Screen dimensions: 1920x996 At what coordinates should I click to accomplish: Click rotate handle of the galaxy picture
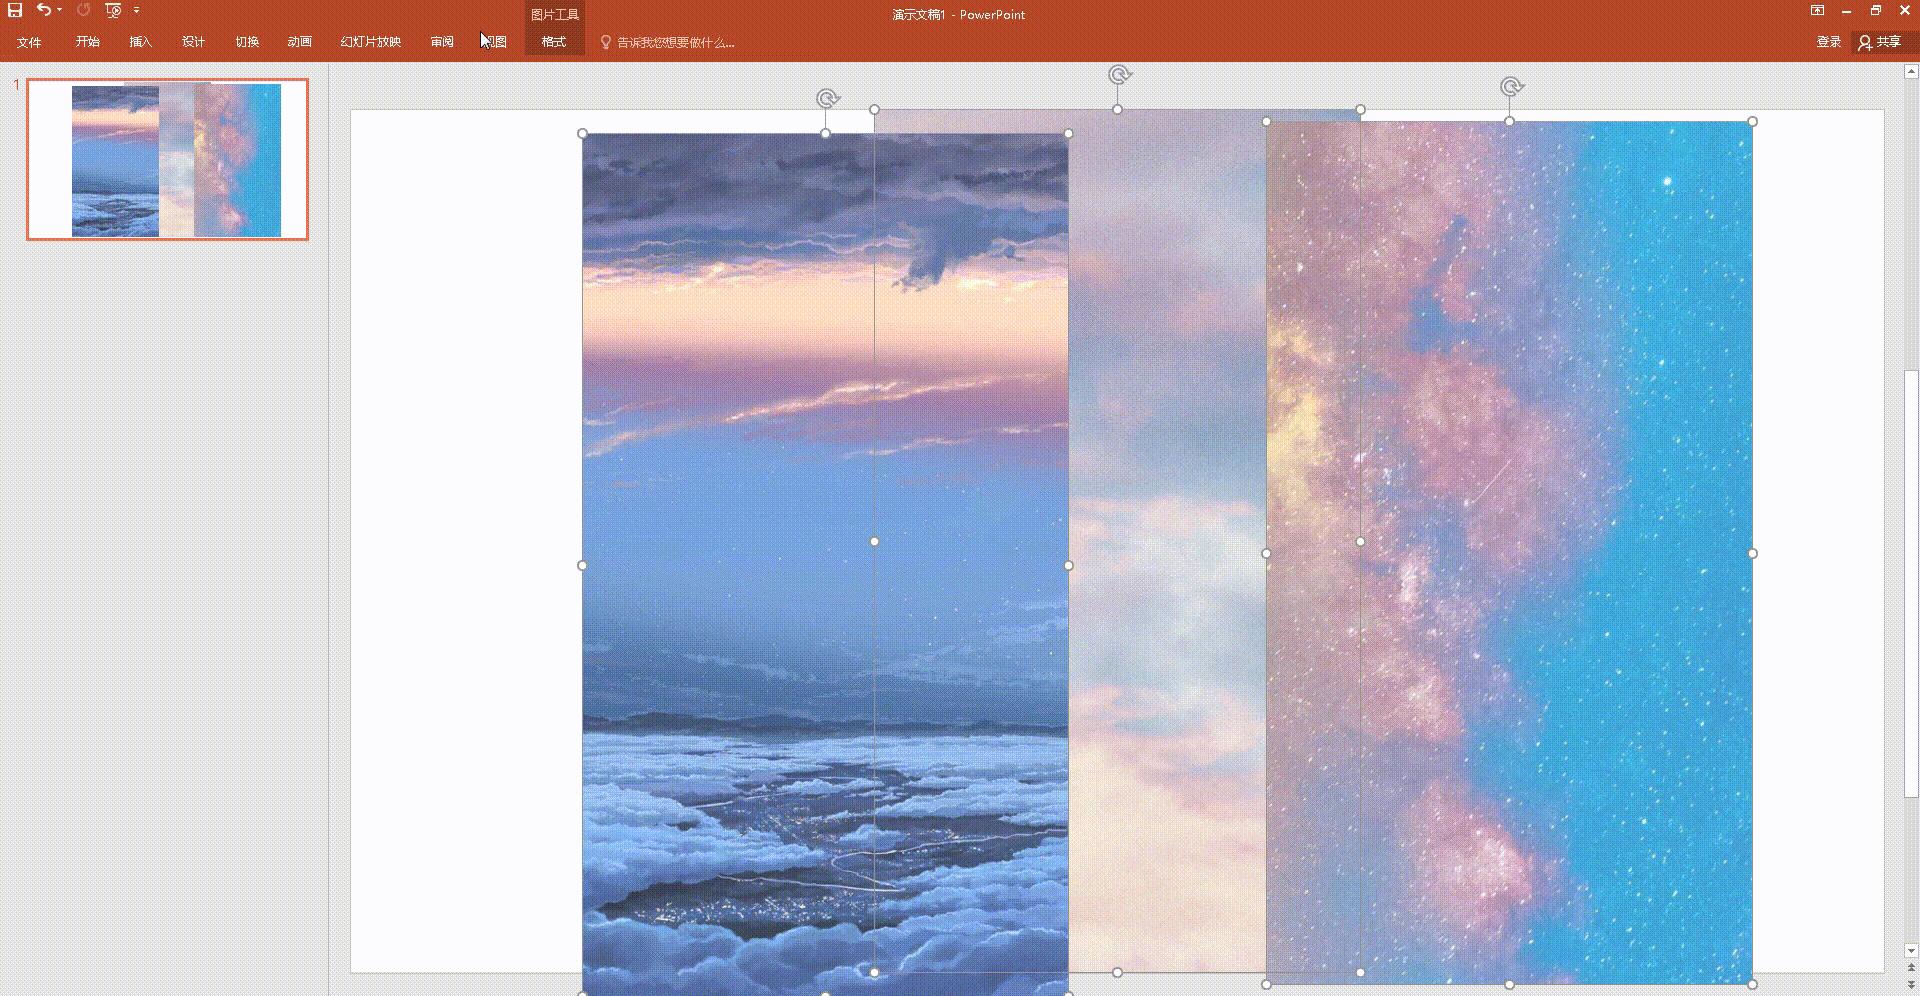point(1510,87)
